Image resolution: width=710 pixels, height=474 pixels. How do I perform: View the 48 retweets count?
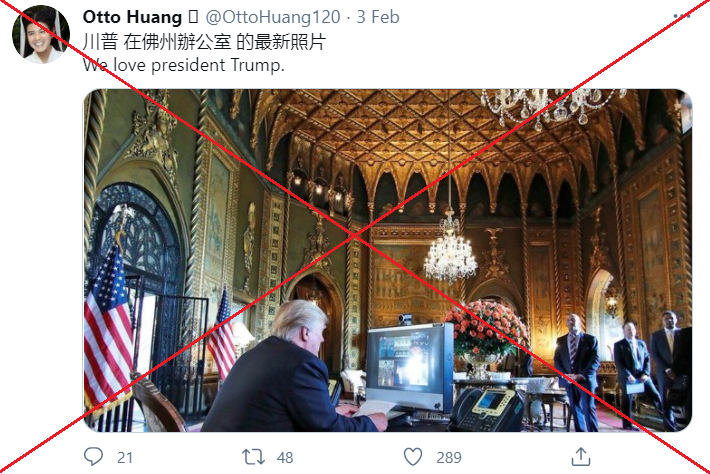click(x=285, y=457)
